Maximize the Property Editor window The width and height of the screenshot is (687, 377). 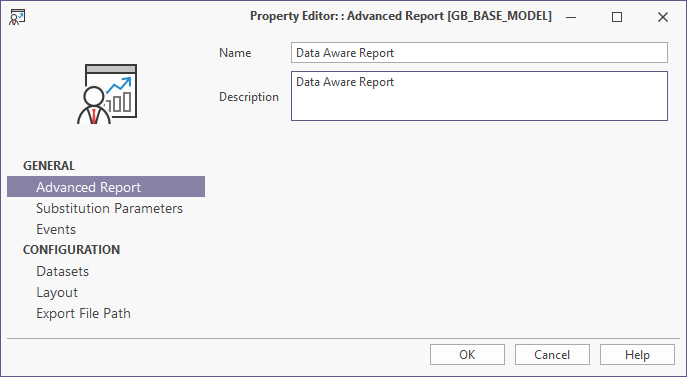pyautogui.click(x=617, y=17)
